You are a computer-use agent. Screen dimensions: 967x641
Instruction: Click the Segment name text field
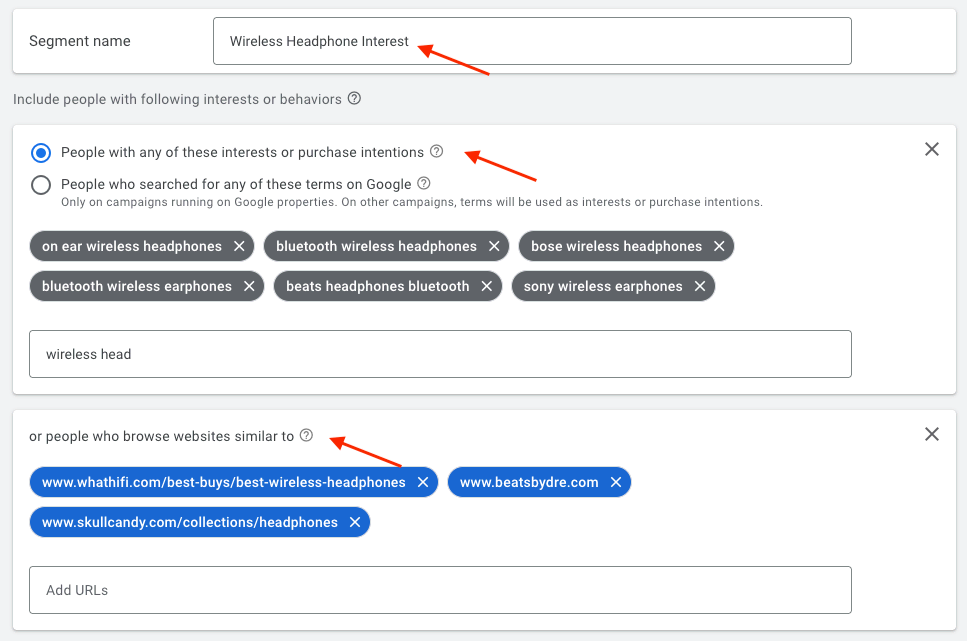click(x=532, y=41)
